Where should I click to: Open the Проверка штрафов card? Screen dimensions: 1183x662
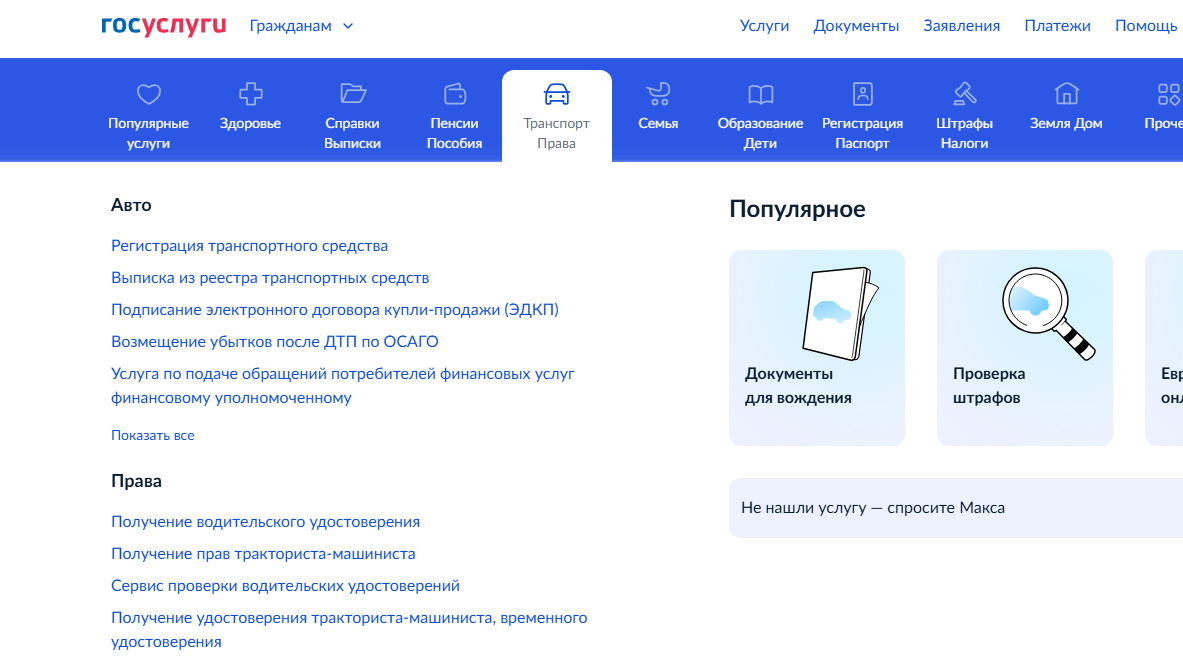coord(1025,348)
